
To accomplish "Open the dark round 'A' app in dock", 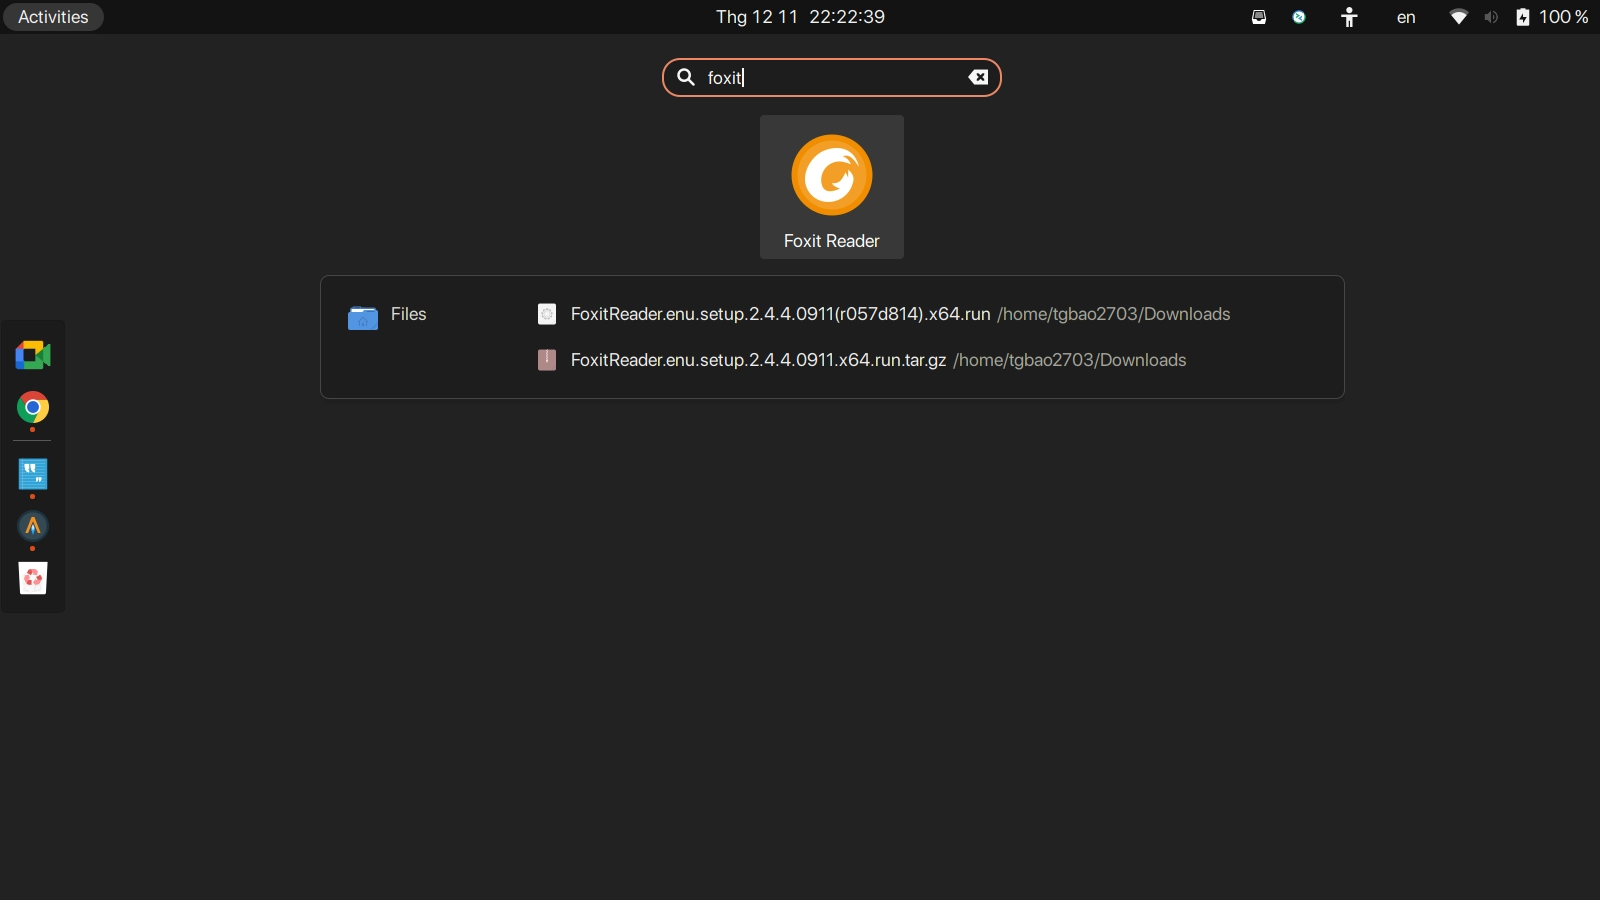I will 33,526.
